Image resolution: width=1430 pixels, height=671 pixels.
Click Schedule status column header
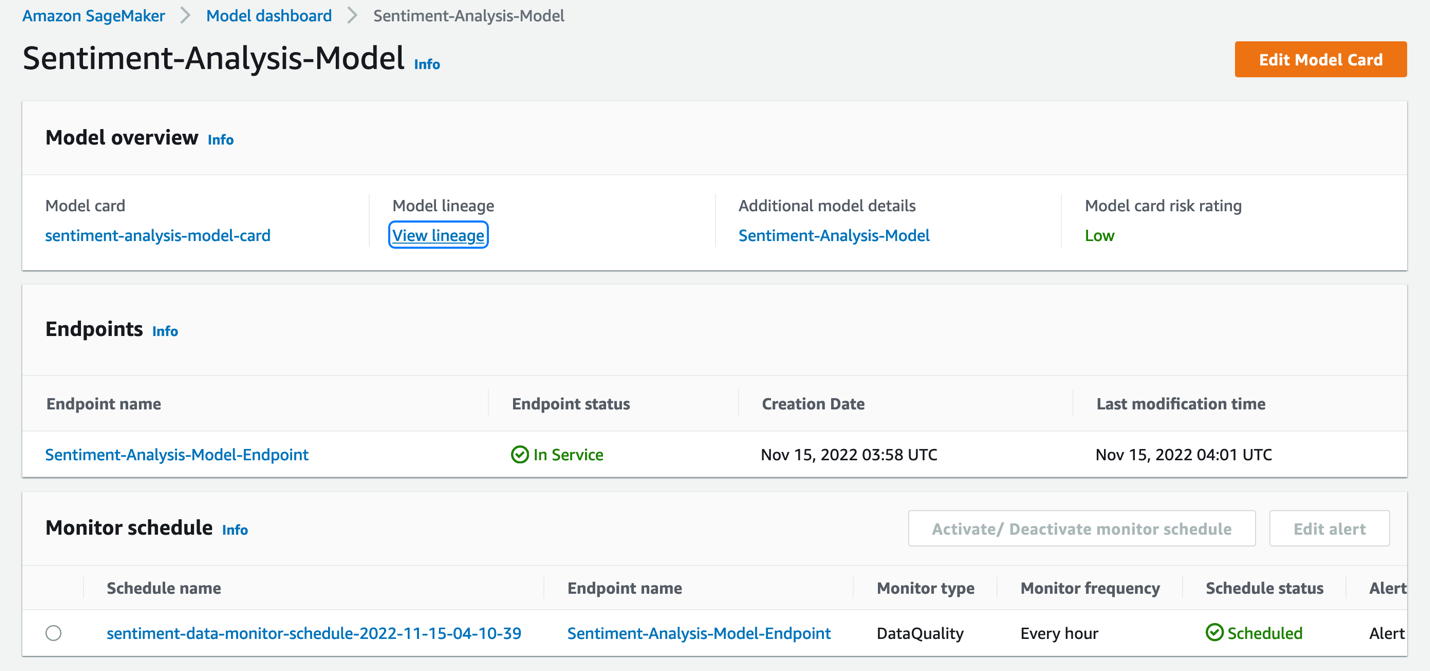tap(1265, 588)
